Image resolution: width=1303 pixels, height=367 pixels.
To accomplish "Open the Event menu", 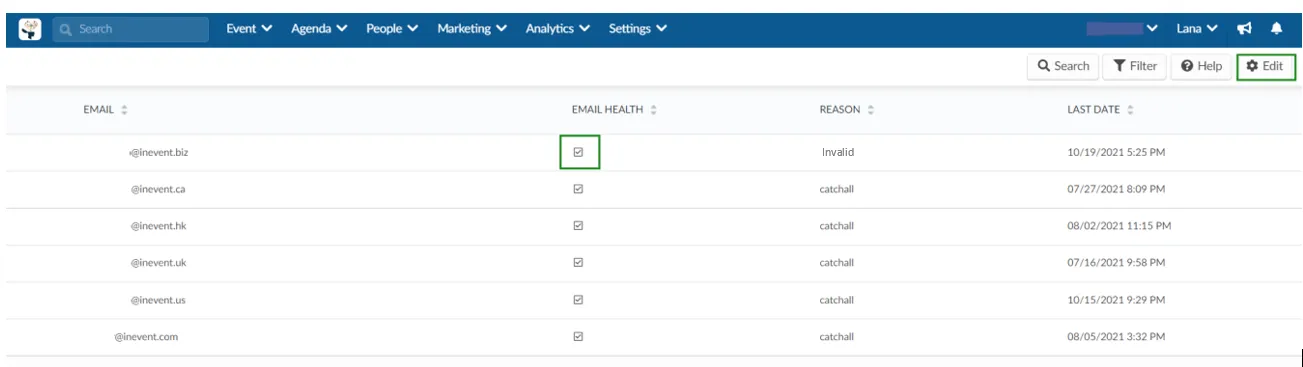I will point(249,29).
